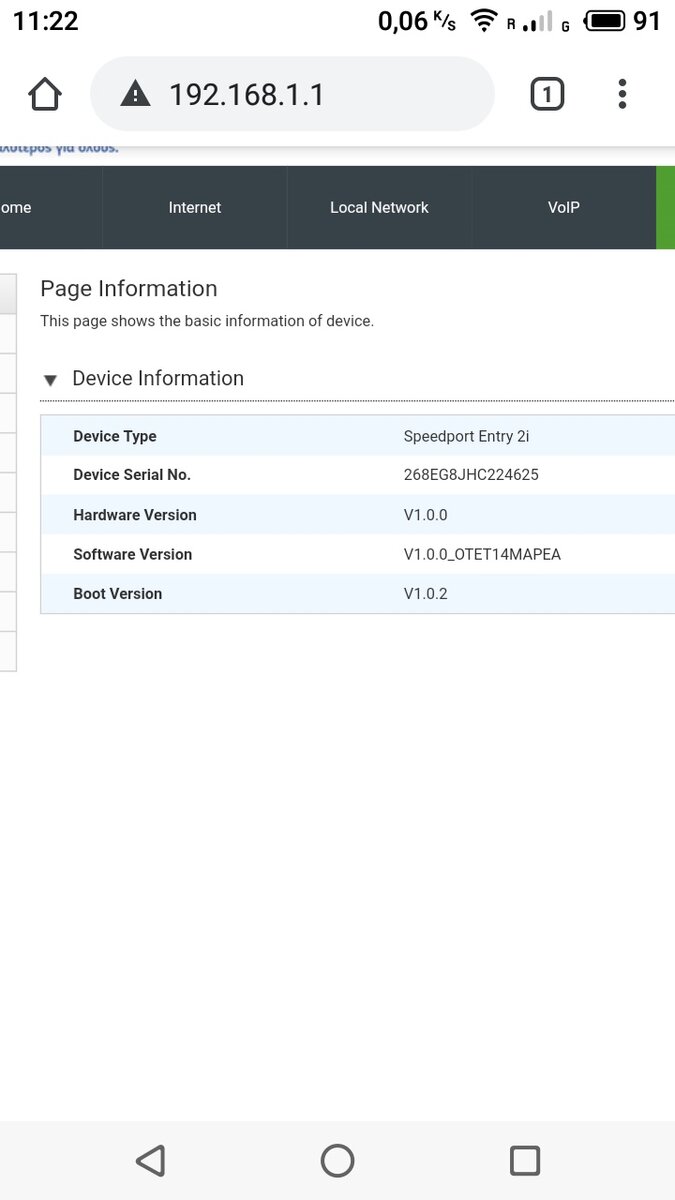
Task: Tap the Wi-Fi status icon
Action: tap(485, 20)
